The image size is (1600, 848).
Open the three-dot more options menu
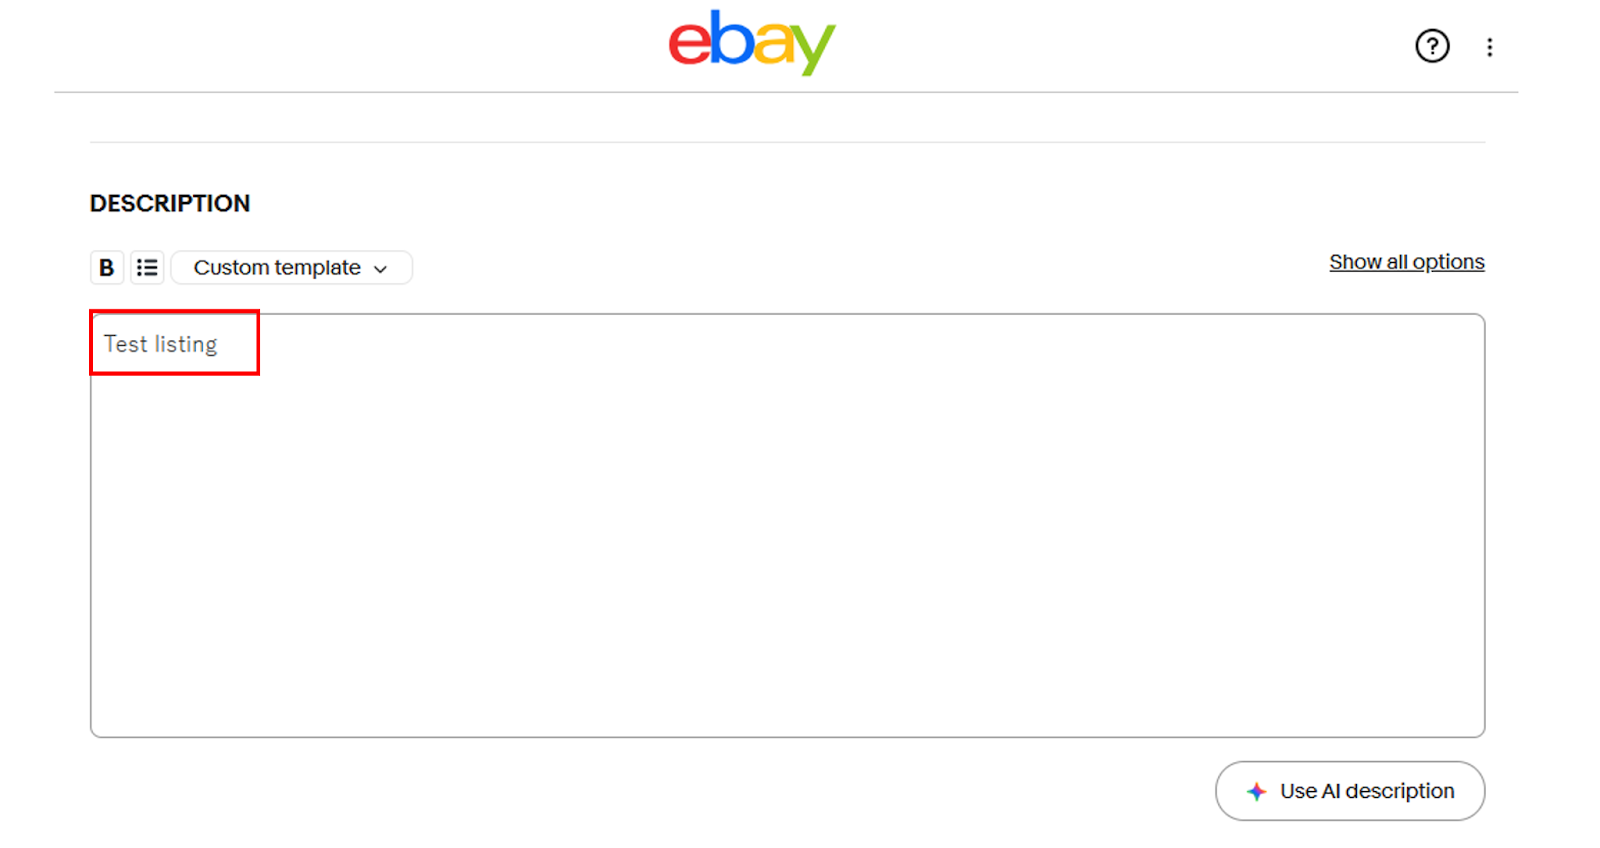pos(1489,47)
